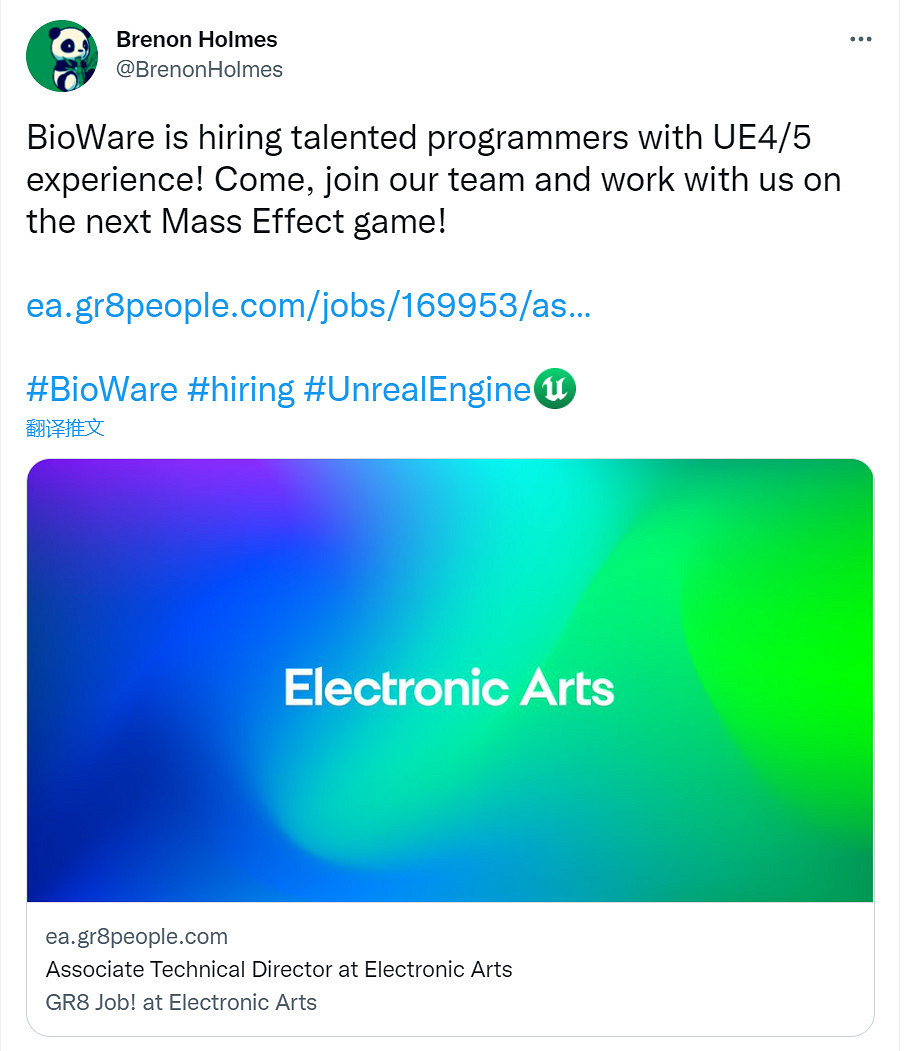905x1051 pixels.
Task: Open the three-dot more options menu
Action: 860,39
